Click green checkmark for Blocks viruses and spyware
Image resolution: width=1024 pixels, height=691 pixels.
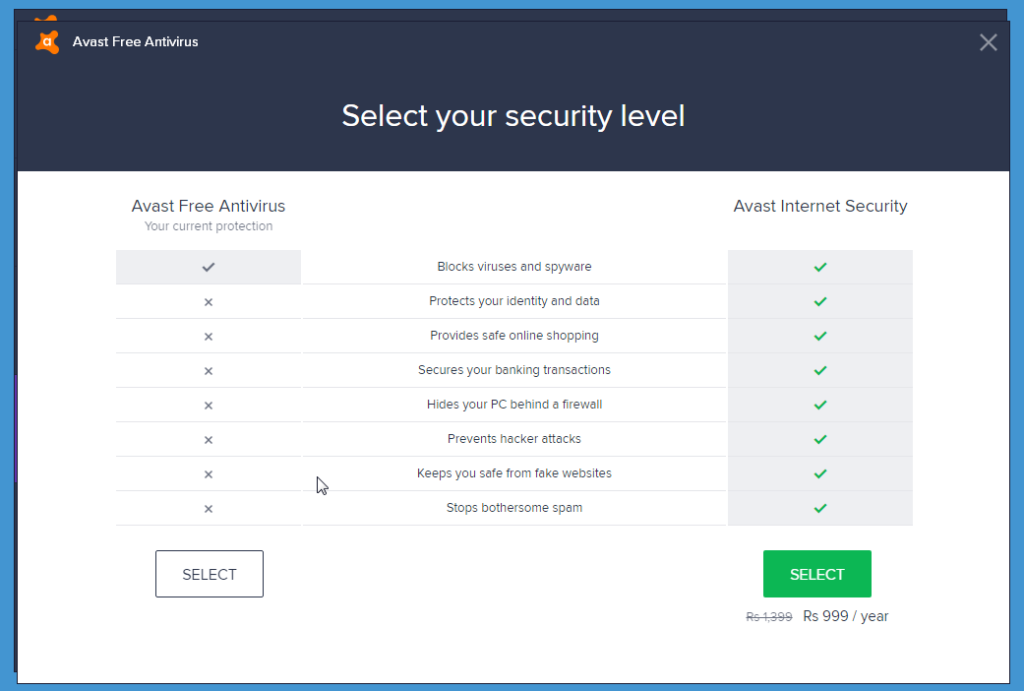820,267
